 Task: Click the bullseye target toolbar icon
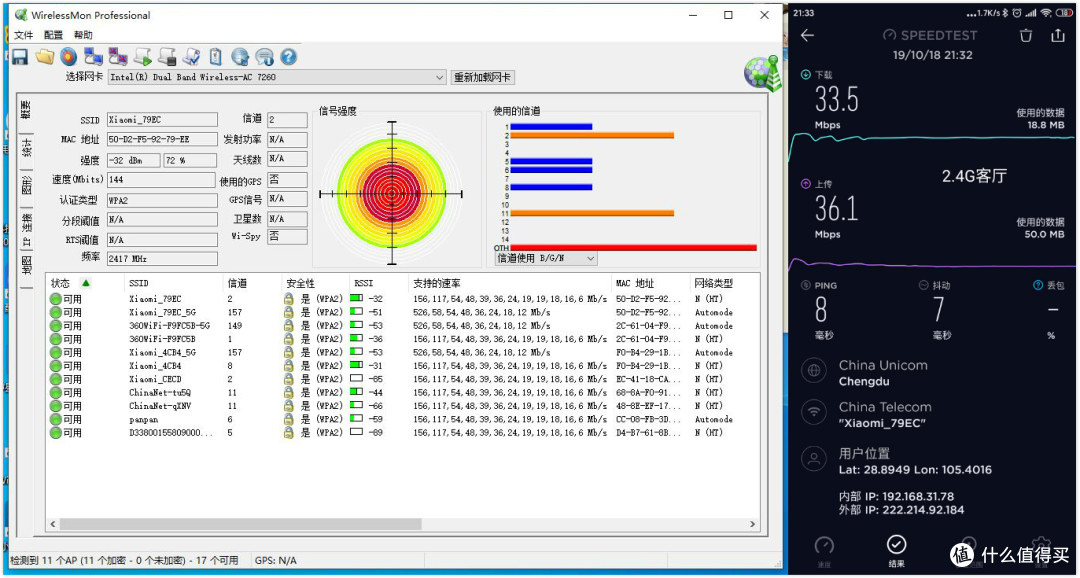68,56
